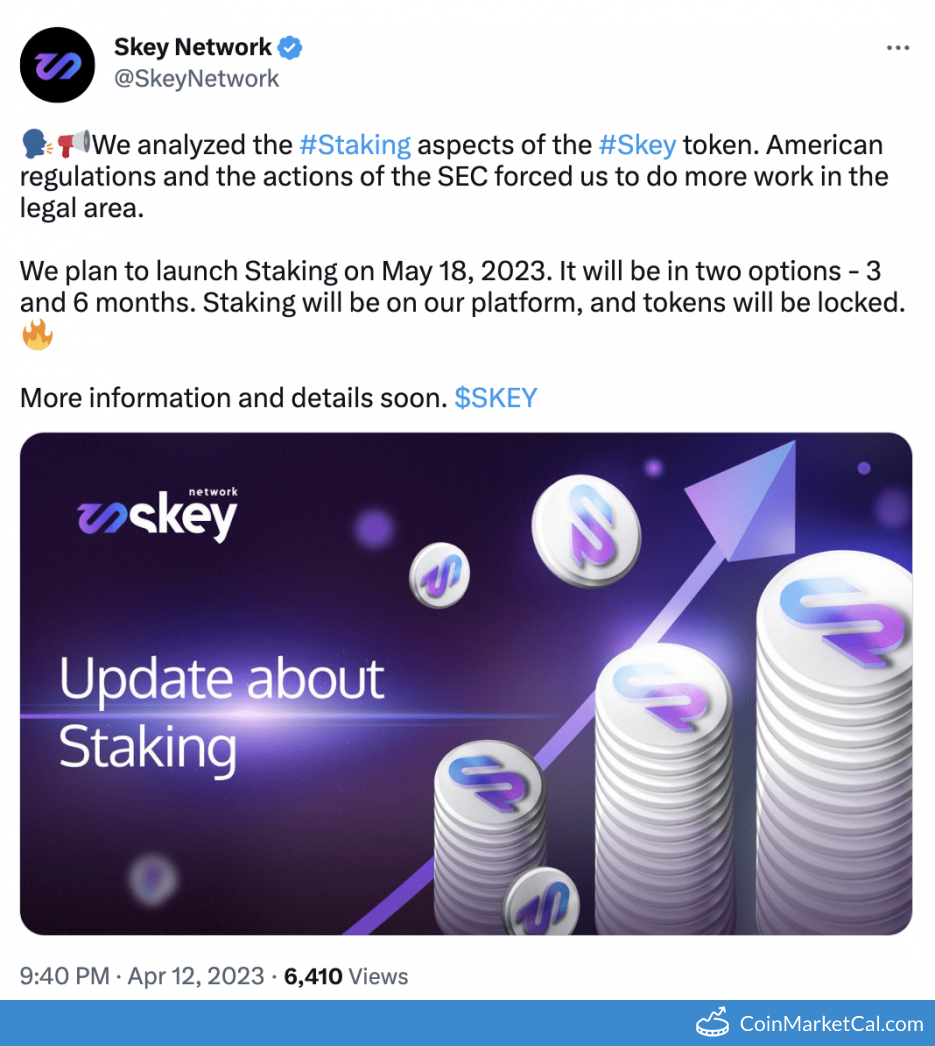Open the three-dot more options menu
Viewport: 935px width, 1046px height.
click(898, 48)
